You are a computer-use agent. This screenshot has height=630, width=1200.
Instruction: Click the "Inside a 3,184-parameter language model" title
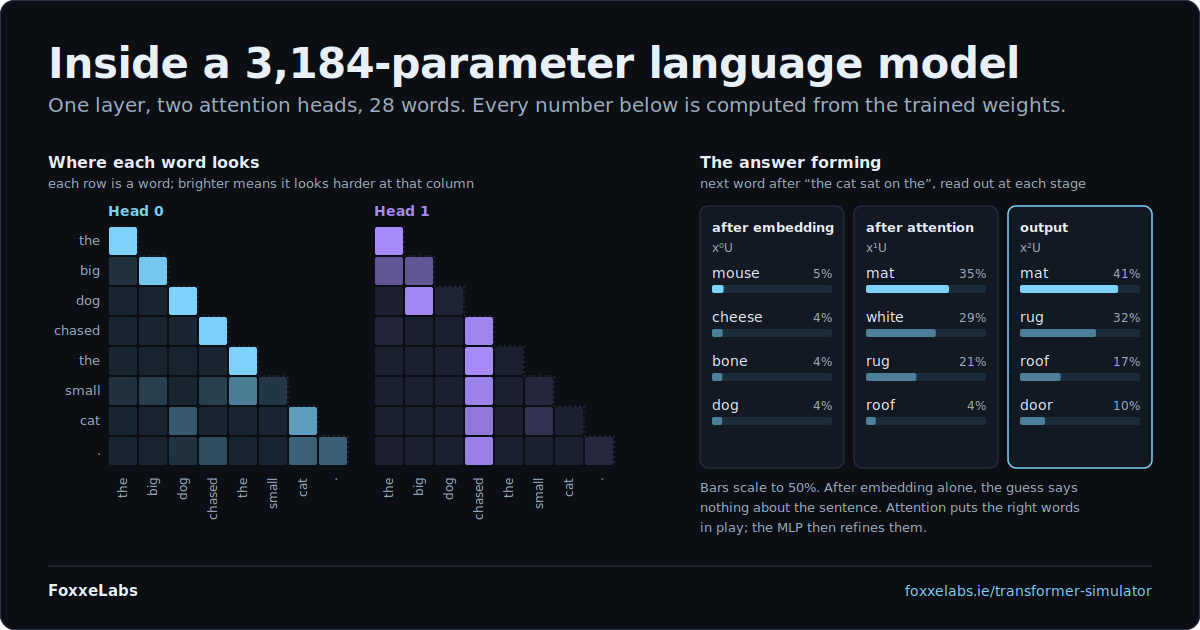pos(534,63)
